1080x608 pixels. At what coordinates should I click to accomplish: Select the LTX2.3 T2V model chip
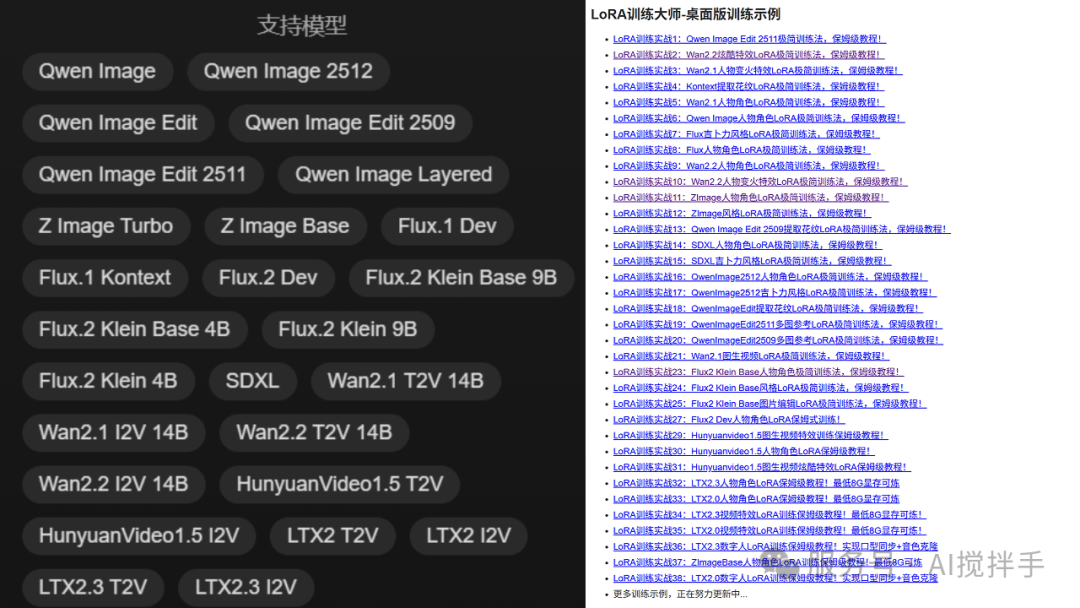(93, 588)
